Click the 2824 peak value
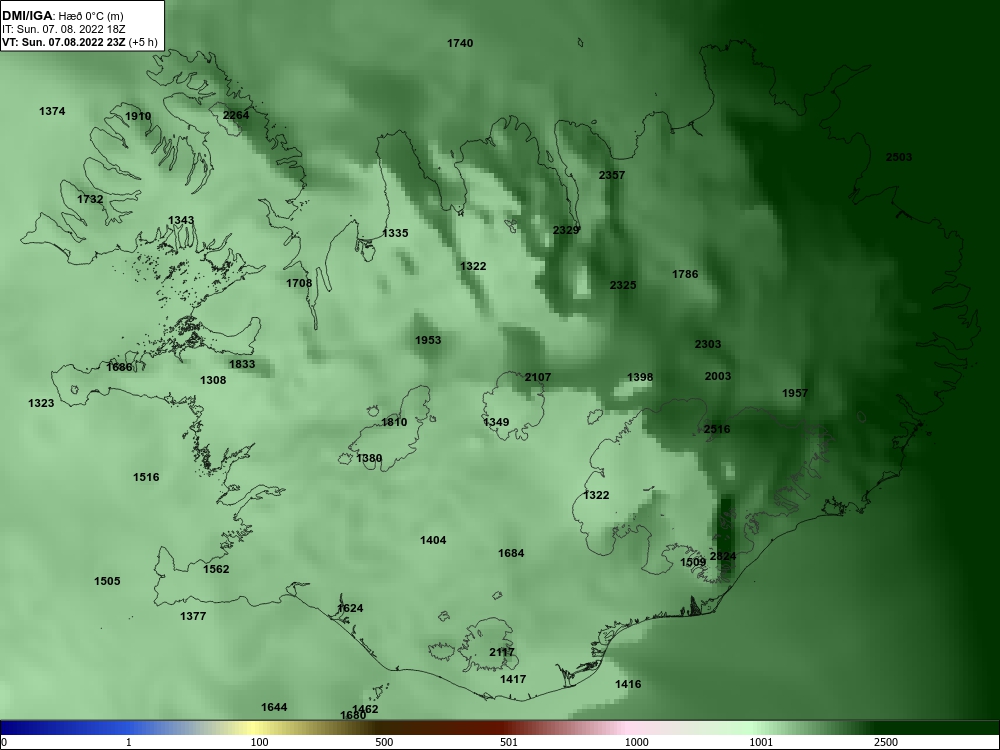The height and width of the screenshot is (750, 1000). click(x=723, y=557)
